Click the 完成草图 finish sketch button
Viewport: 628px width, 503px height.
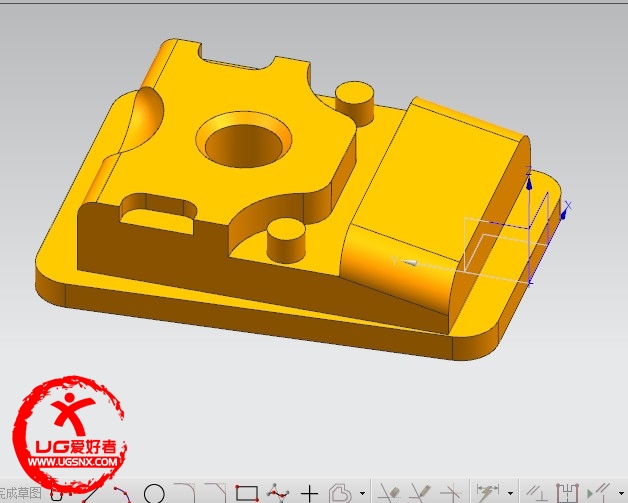(x=21, y=493)
